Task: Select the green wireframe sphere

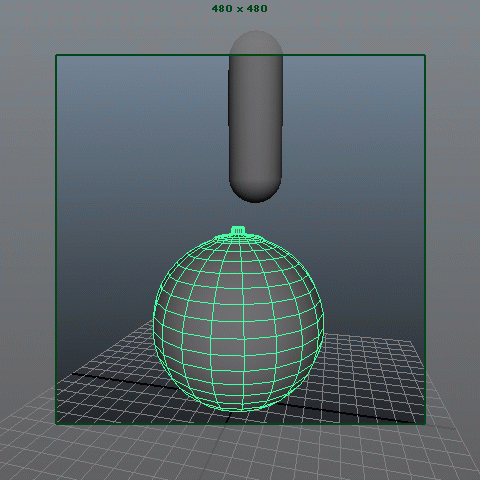Action: (x=238, y=320)
